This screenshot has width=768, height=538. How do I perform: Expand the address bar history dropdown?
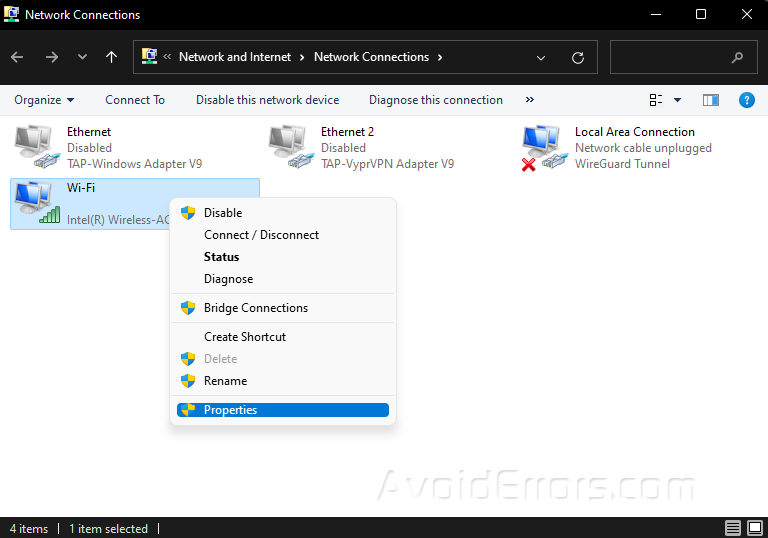pos(541,58)
